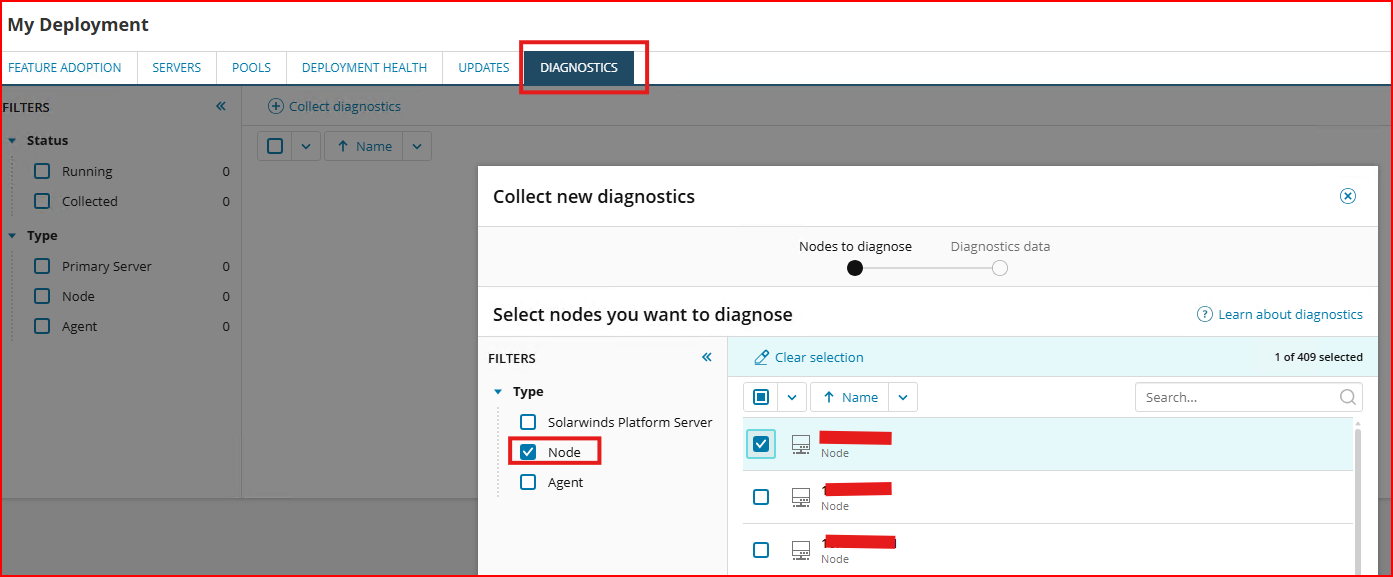Open the Servers tab

click(177, 68)
